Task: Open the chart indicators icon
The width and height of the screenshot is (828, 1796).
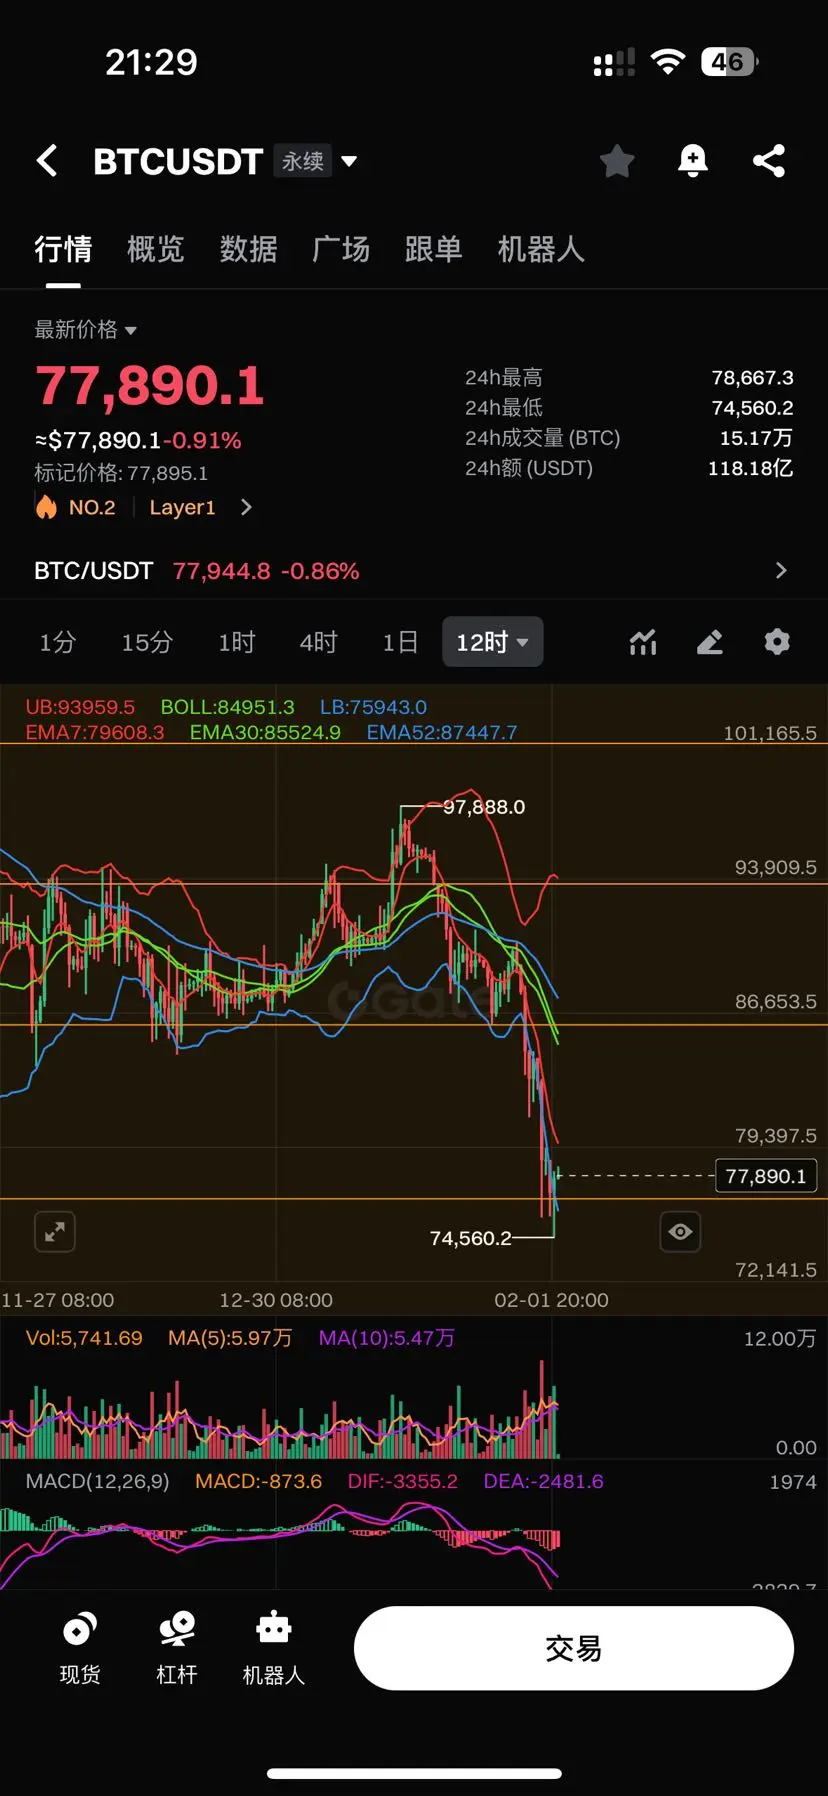Action: point(643,642)
